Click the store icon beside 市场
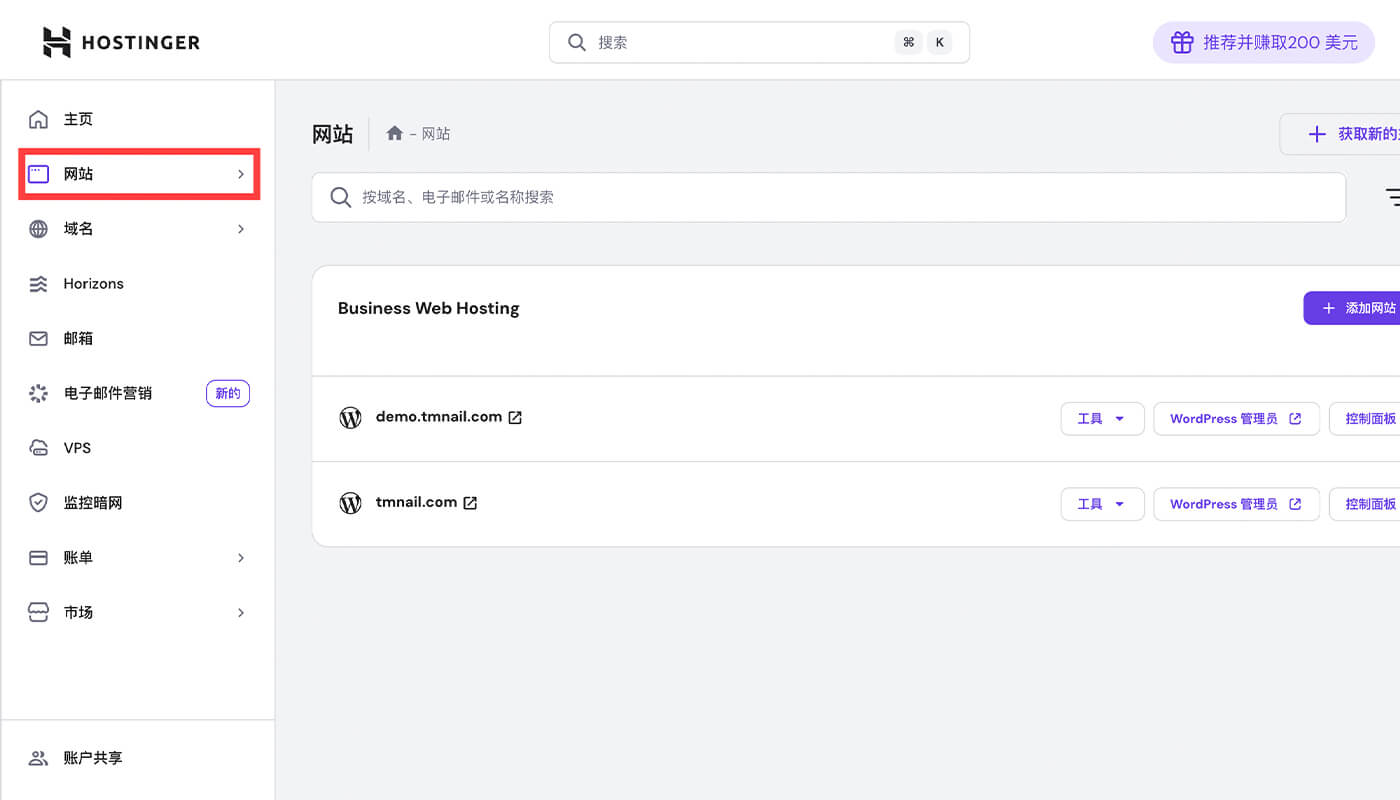The image size is (1400, 800). pos(38,612)
